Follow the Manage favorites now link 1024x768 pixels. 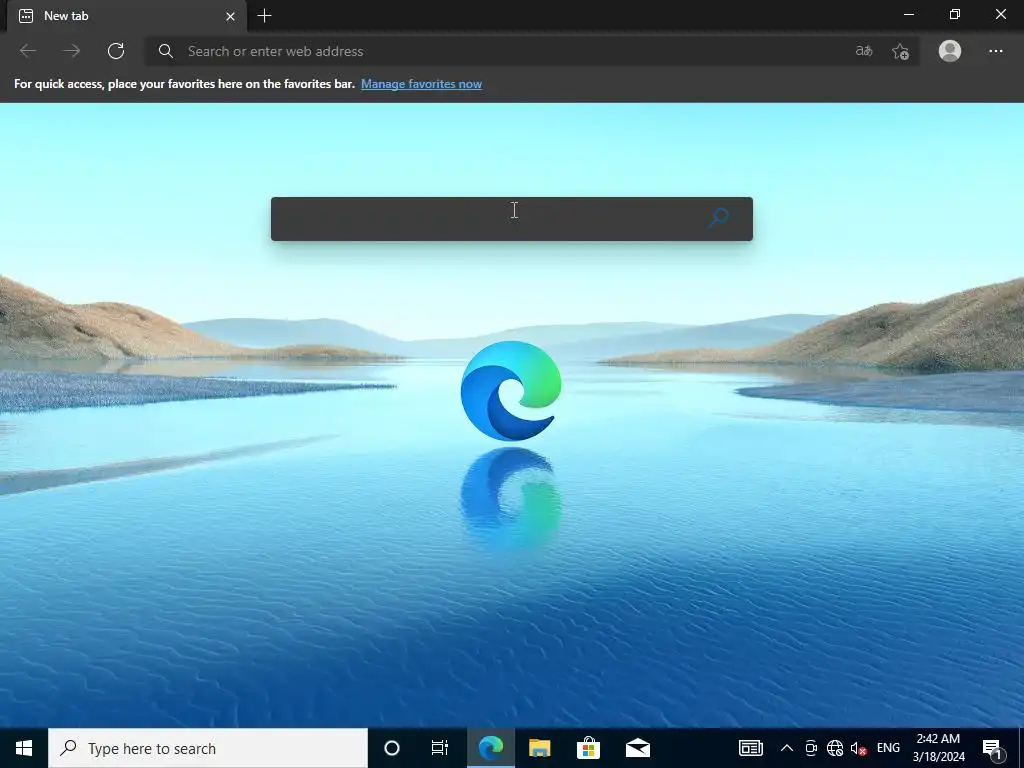[x=421, y=84]
